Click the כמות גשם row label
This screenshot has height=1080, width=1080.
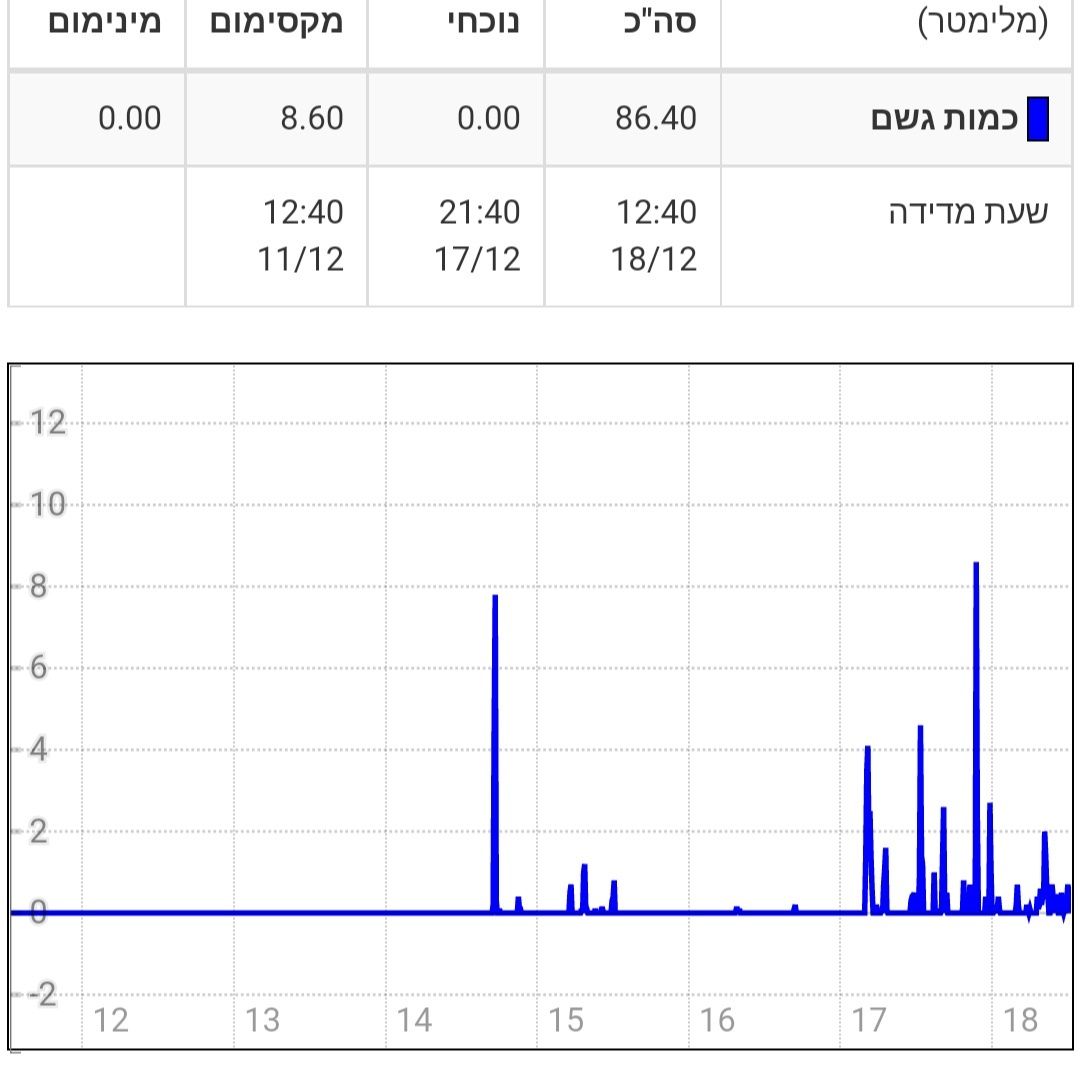pyautogui.click(x=944, y=119)
